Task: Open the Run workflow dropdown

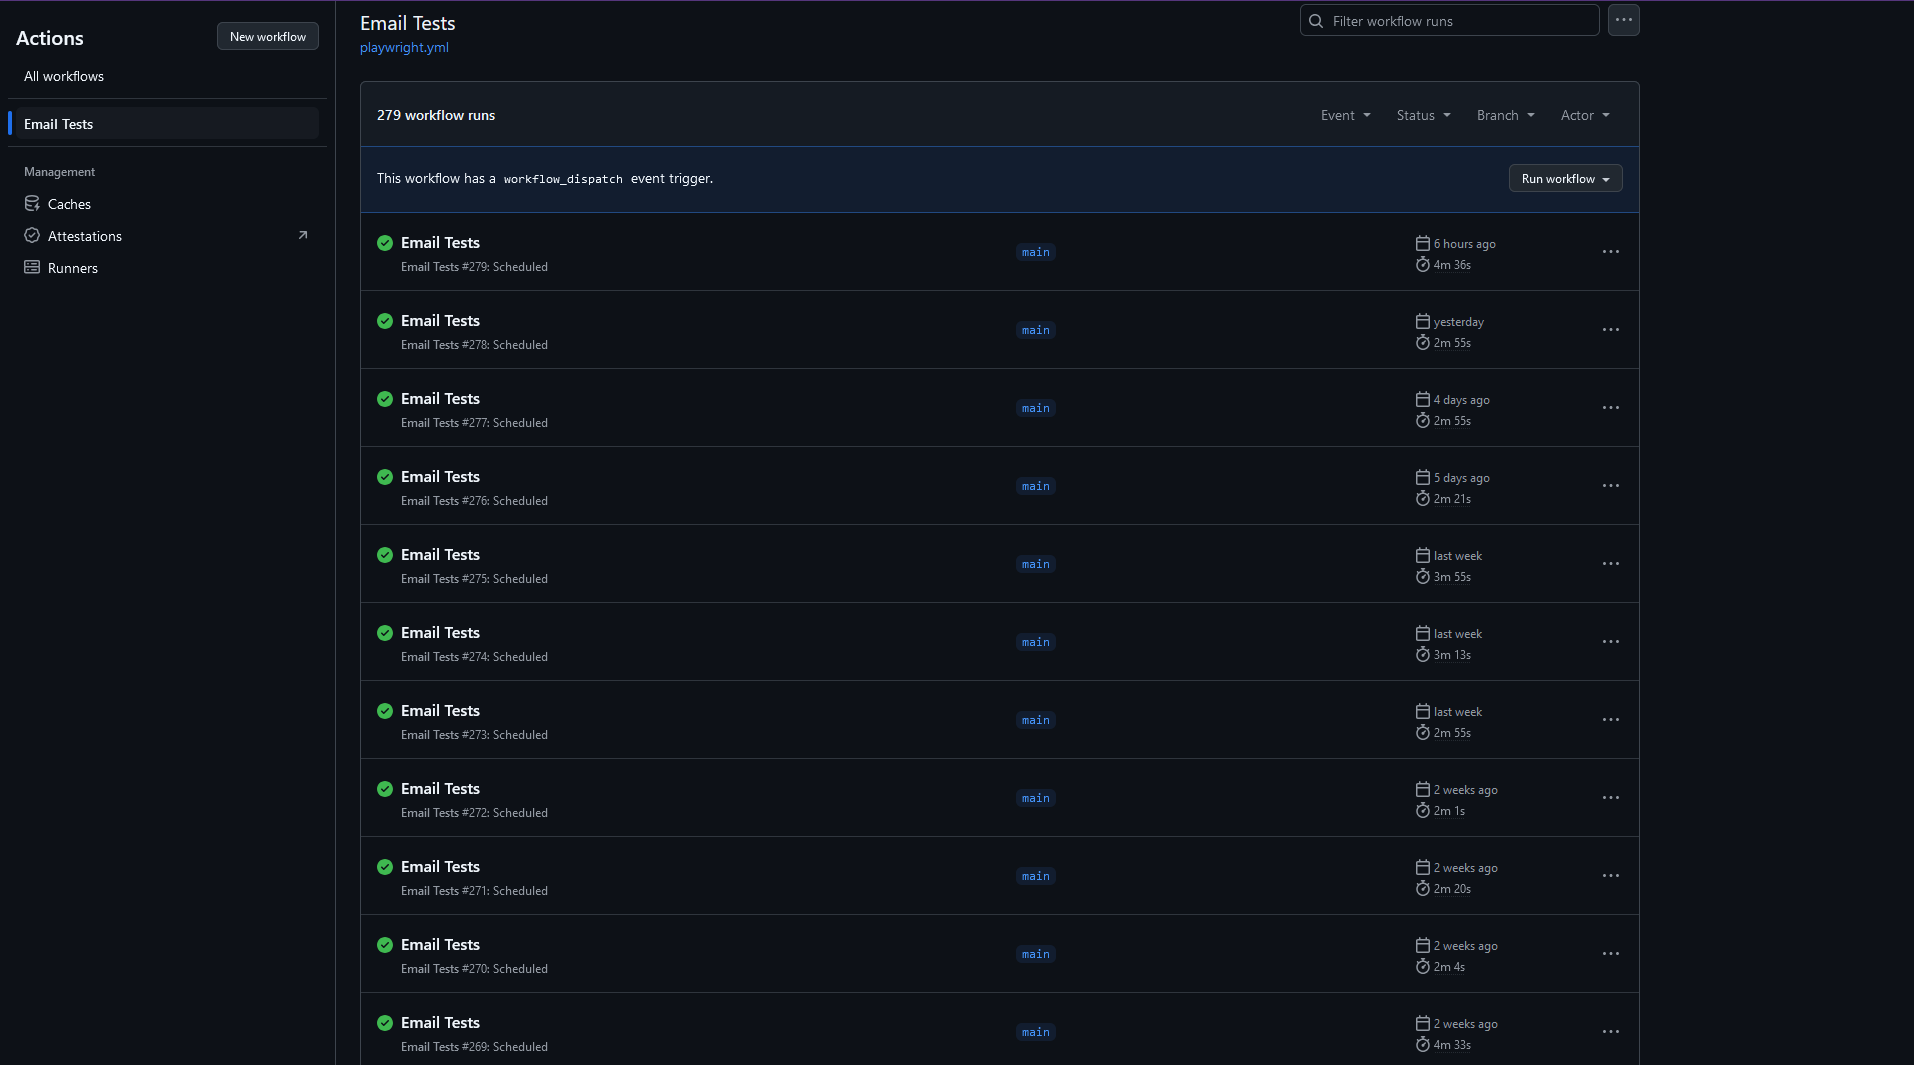Action: click(1565, 179)
